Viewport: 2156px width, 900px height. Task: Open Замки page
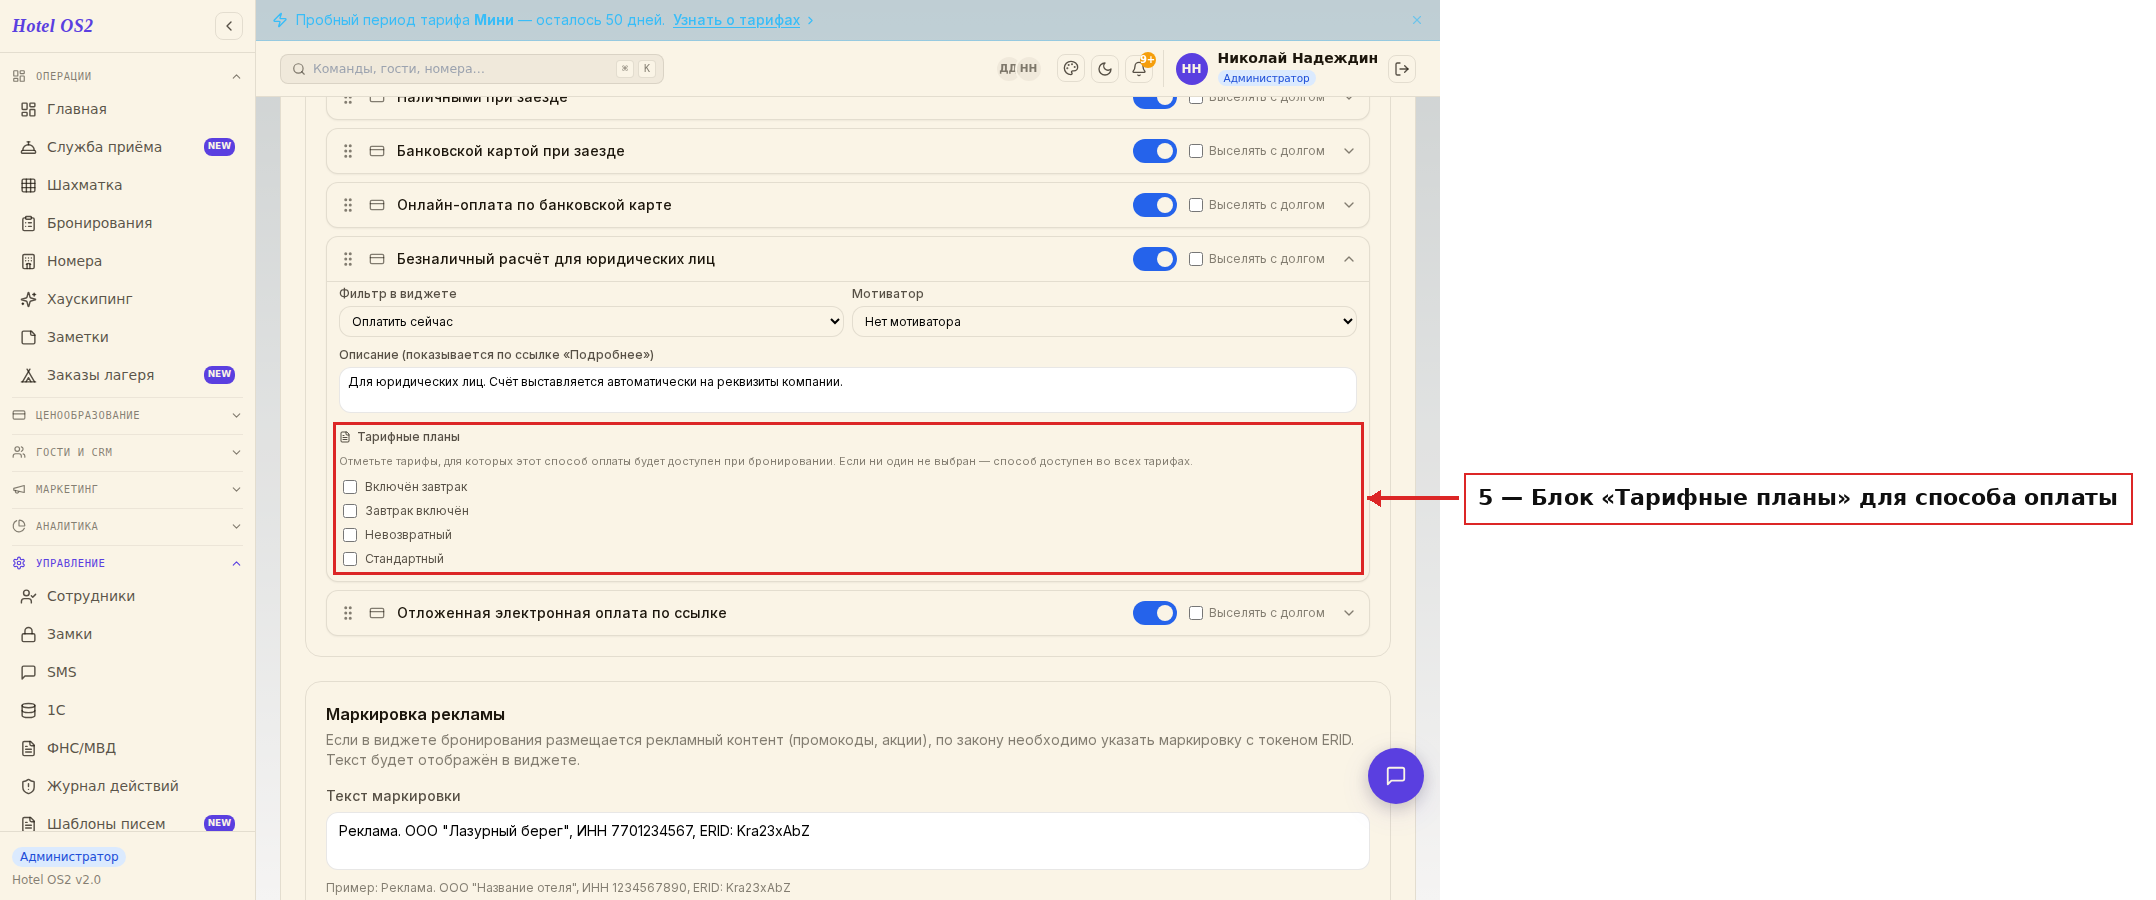[127, 634]
